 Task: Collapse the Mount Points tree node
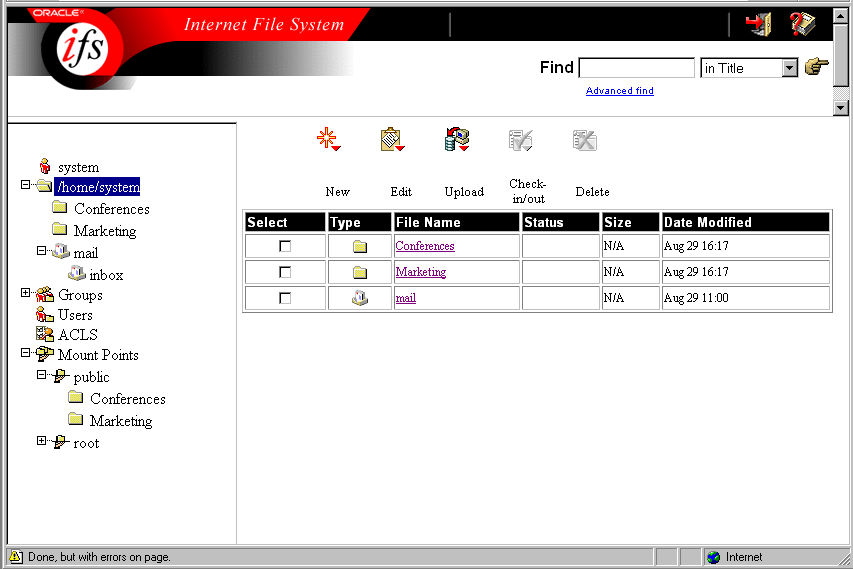click(x=26, y=352)
